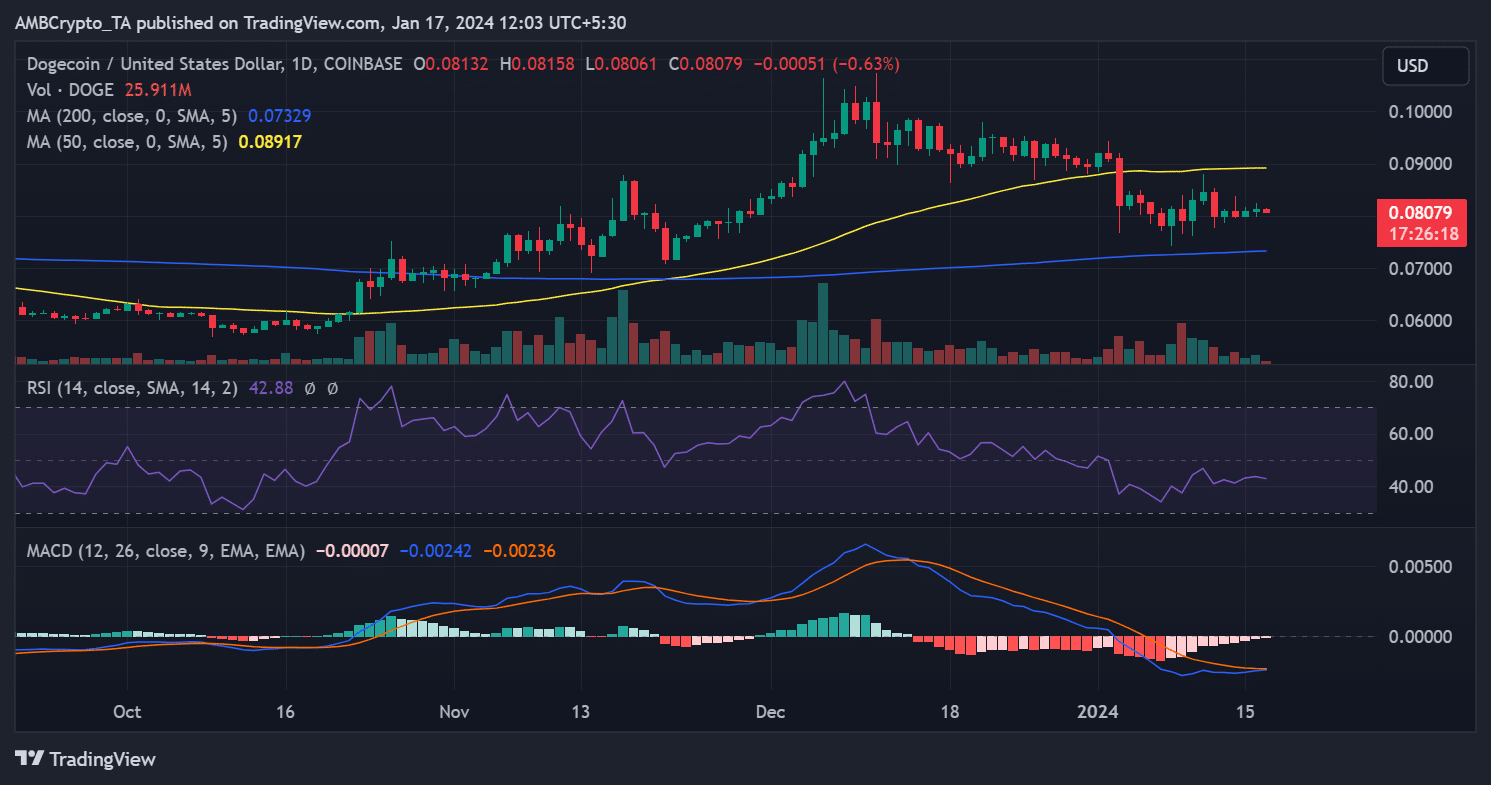Click the 18 date label on the time axis

950,712
